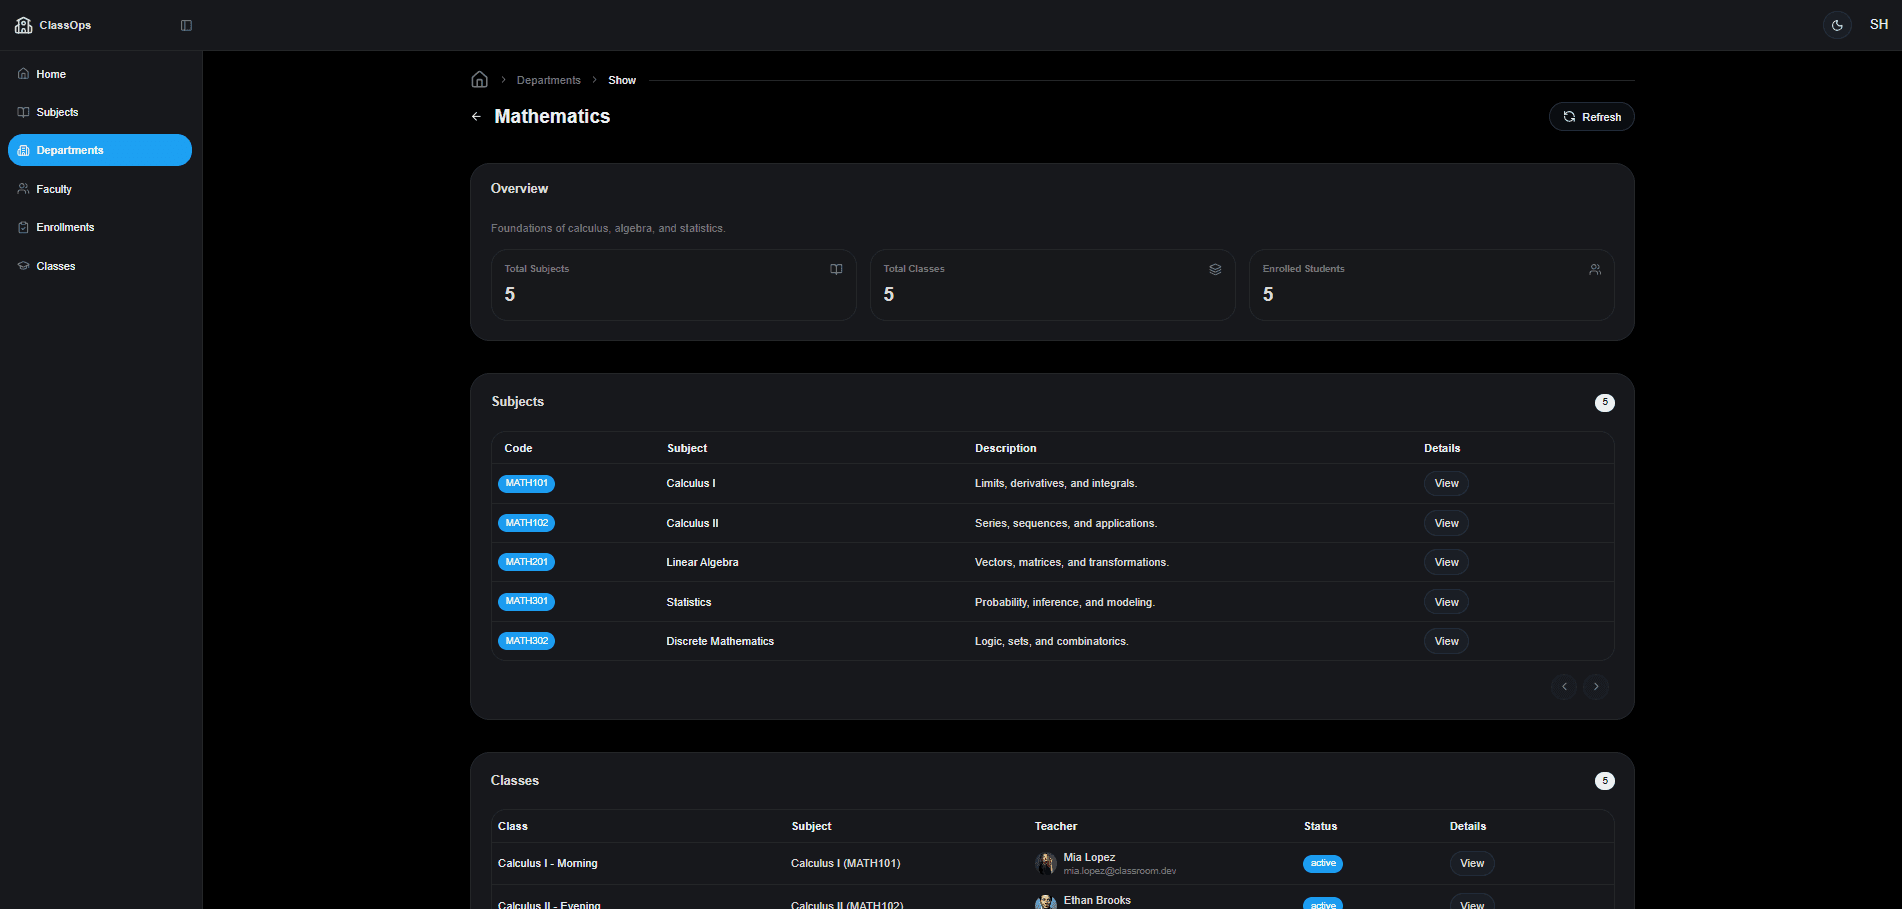Image resolution: width=1902 pixels, height=909 pixels.
Task: Click the Refresh button
Action: click(x=1591, y=117)
